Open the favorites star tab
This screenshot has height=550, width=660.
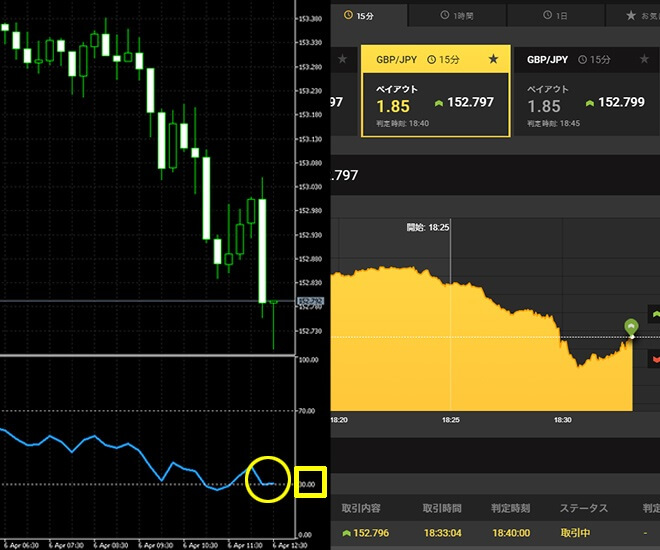pos(633,16)
